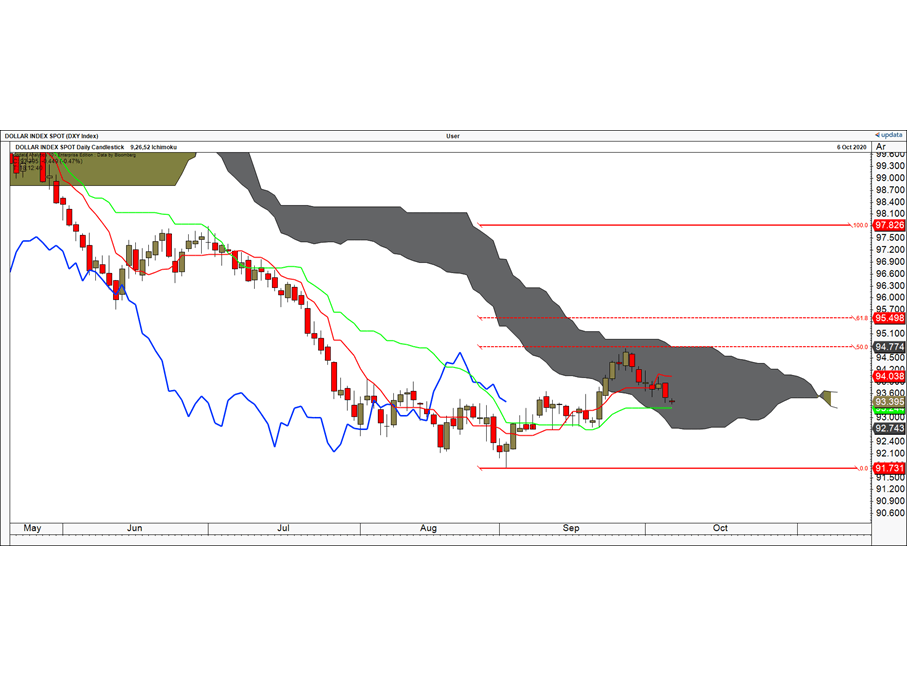Click the '0.0' Fibonacci level label
Screen dimensions: 907x680
pyautogui.click(x=863, y=468)
